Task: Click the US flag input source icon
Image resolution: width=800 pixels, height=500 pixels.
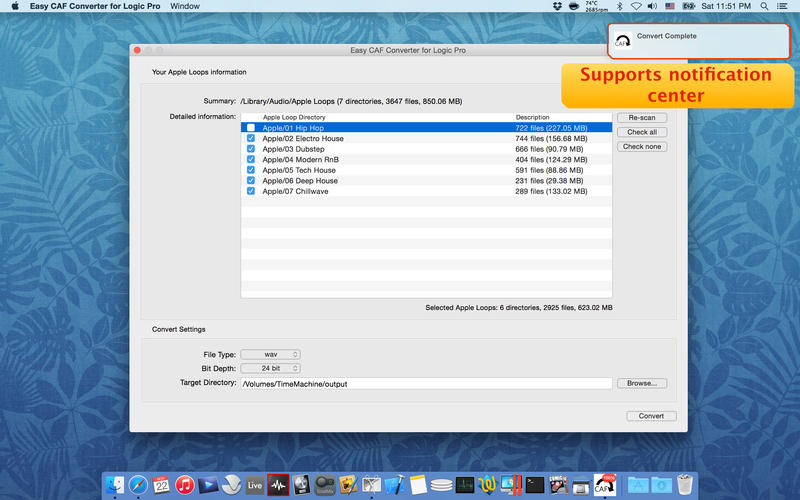Action: pos(670,6)
